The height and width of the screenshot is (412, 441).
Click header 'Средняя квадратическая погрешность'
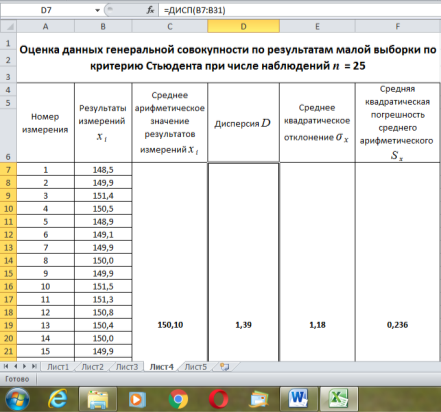(x=398, y=123)
